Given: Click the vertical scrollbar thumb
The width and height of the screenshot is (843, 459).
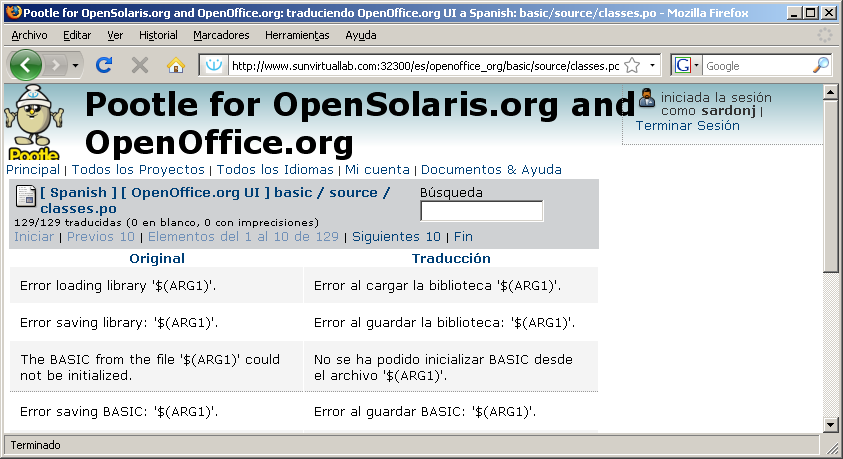Looking at the screenshot, I should [x=830, y=186].
